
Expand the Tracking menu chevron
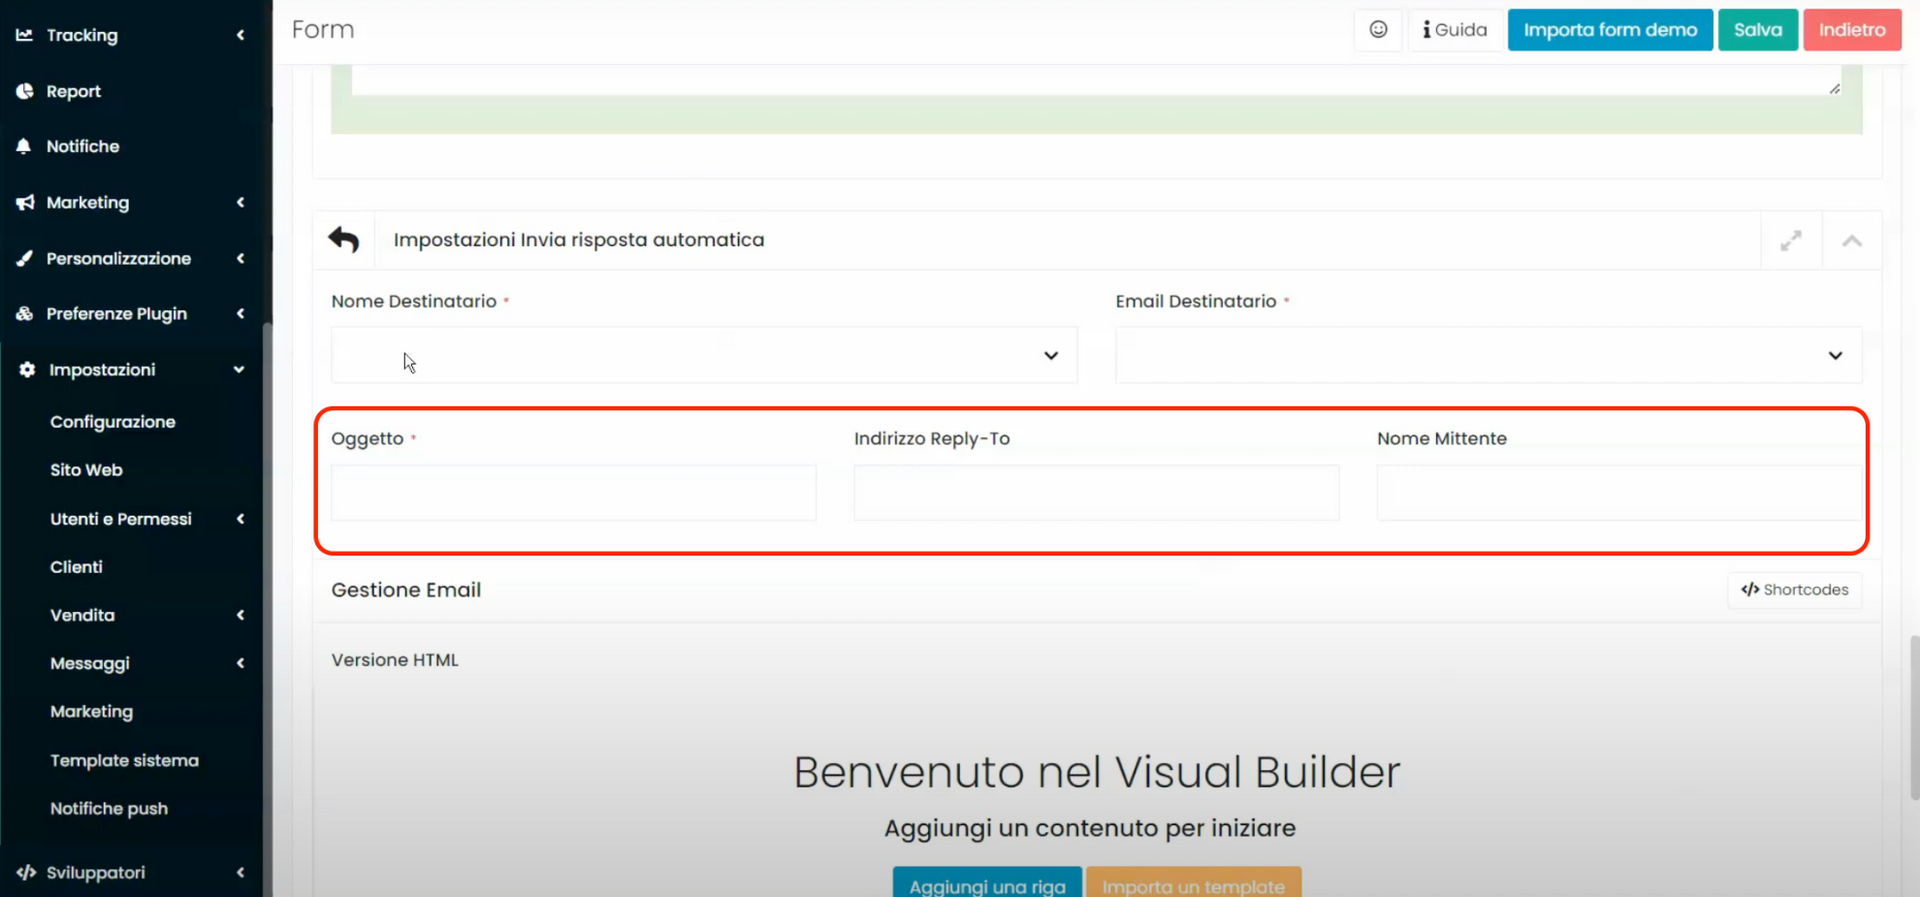241,35
